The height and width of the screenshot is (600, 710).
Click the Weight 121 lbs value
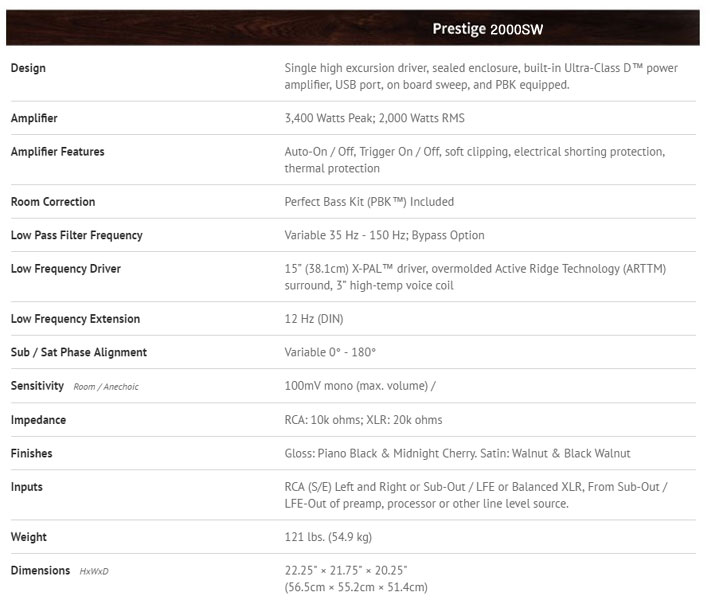(x=328, y=538)
